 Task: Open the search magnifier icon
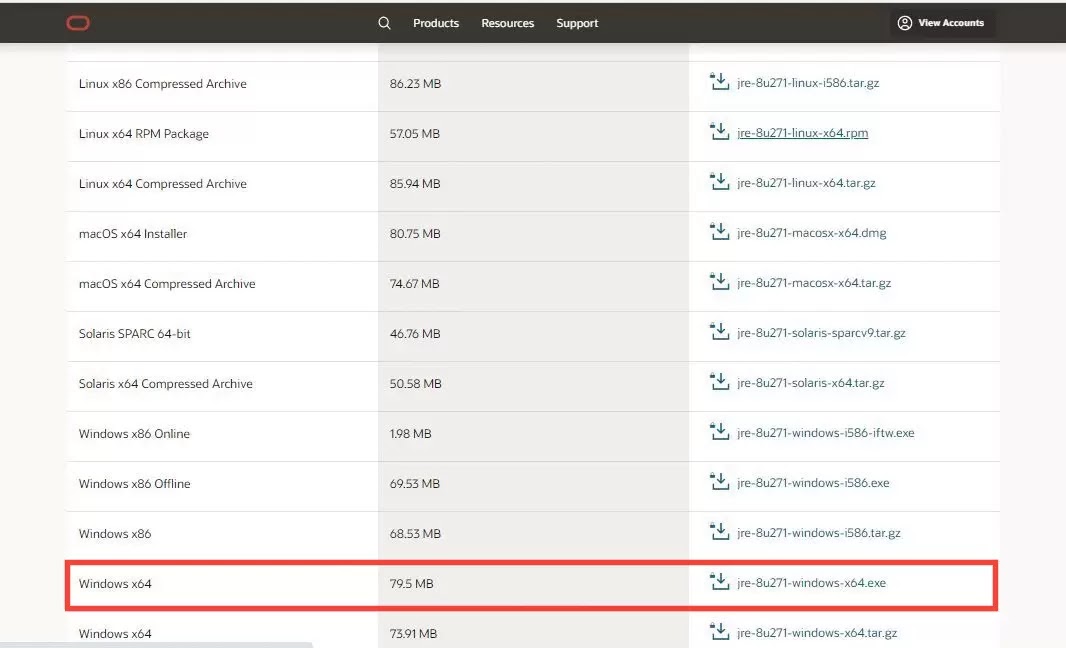pyautogui.click(x=384, y=23)
